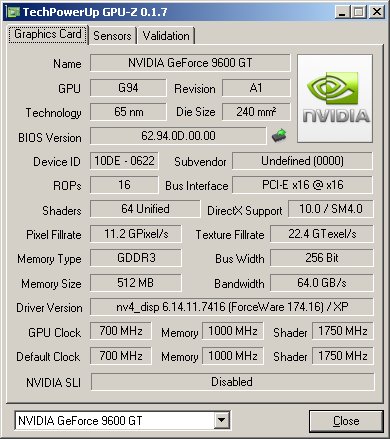
Task: Click the DirectX Support label
Action: 245,211
